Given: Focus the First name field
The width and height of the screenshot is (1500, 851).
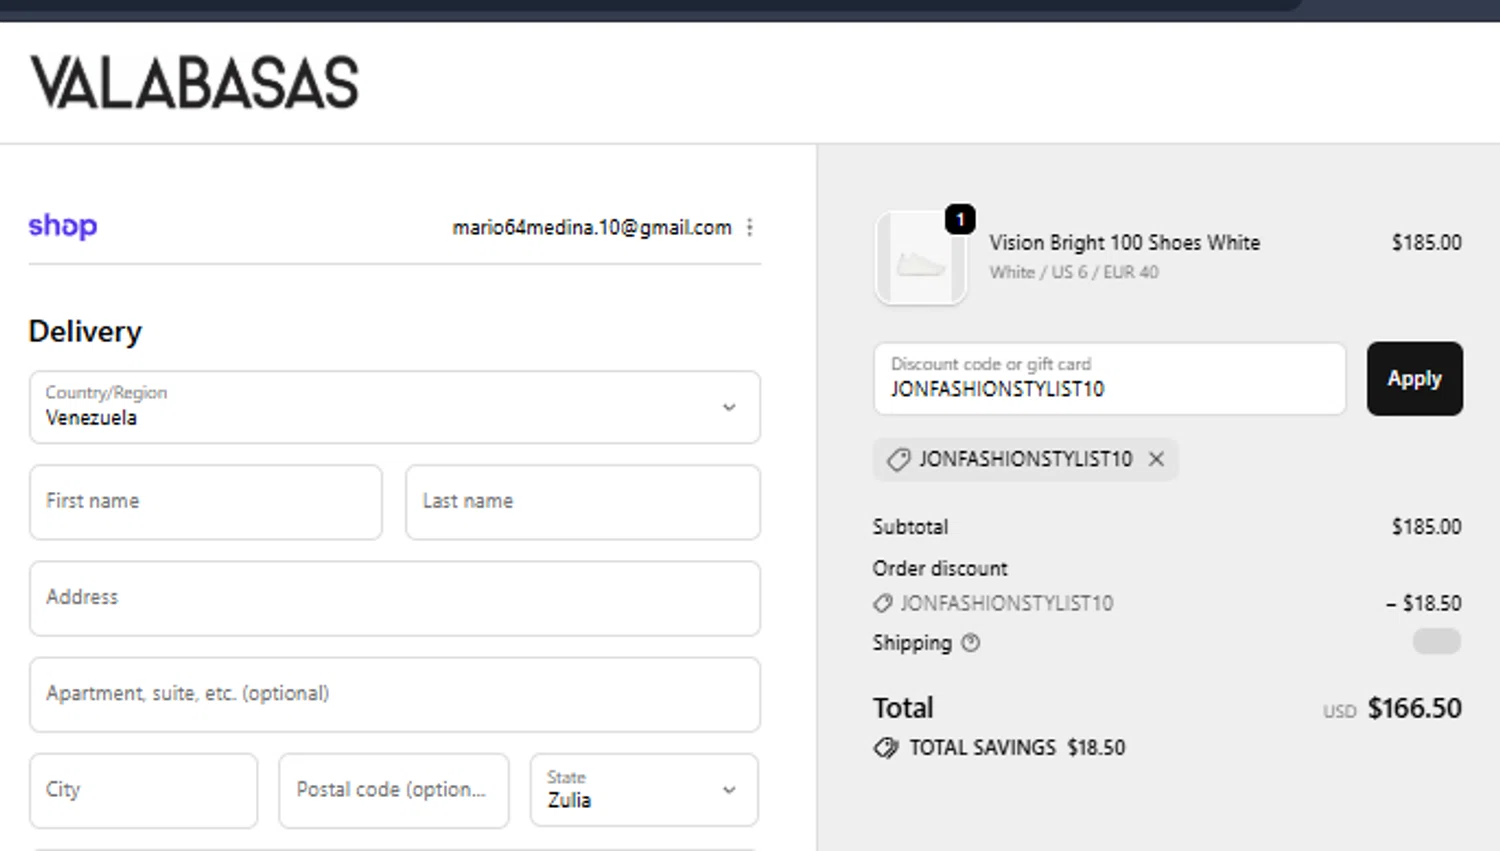Looking at the screenshot, I should (206, 502).
